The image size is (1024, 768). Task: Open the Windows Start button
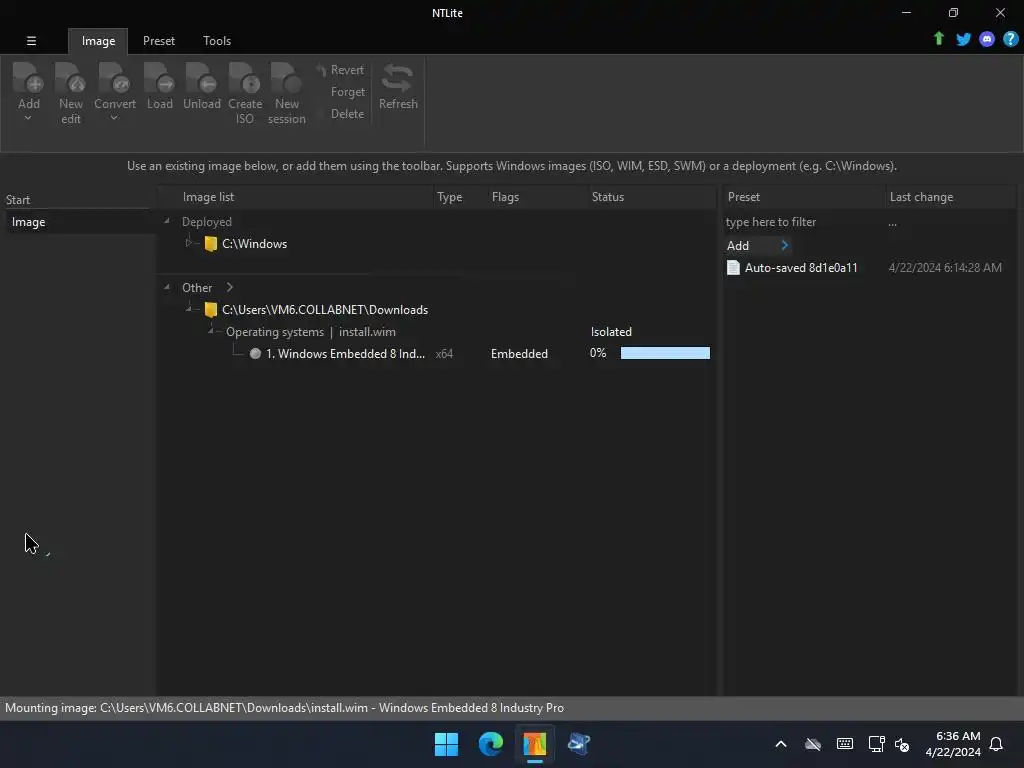tap(447, 744)
